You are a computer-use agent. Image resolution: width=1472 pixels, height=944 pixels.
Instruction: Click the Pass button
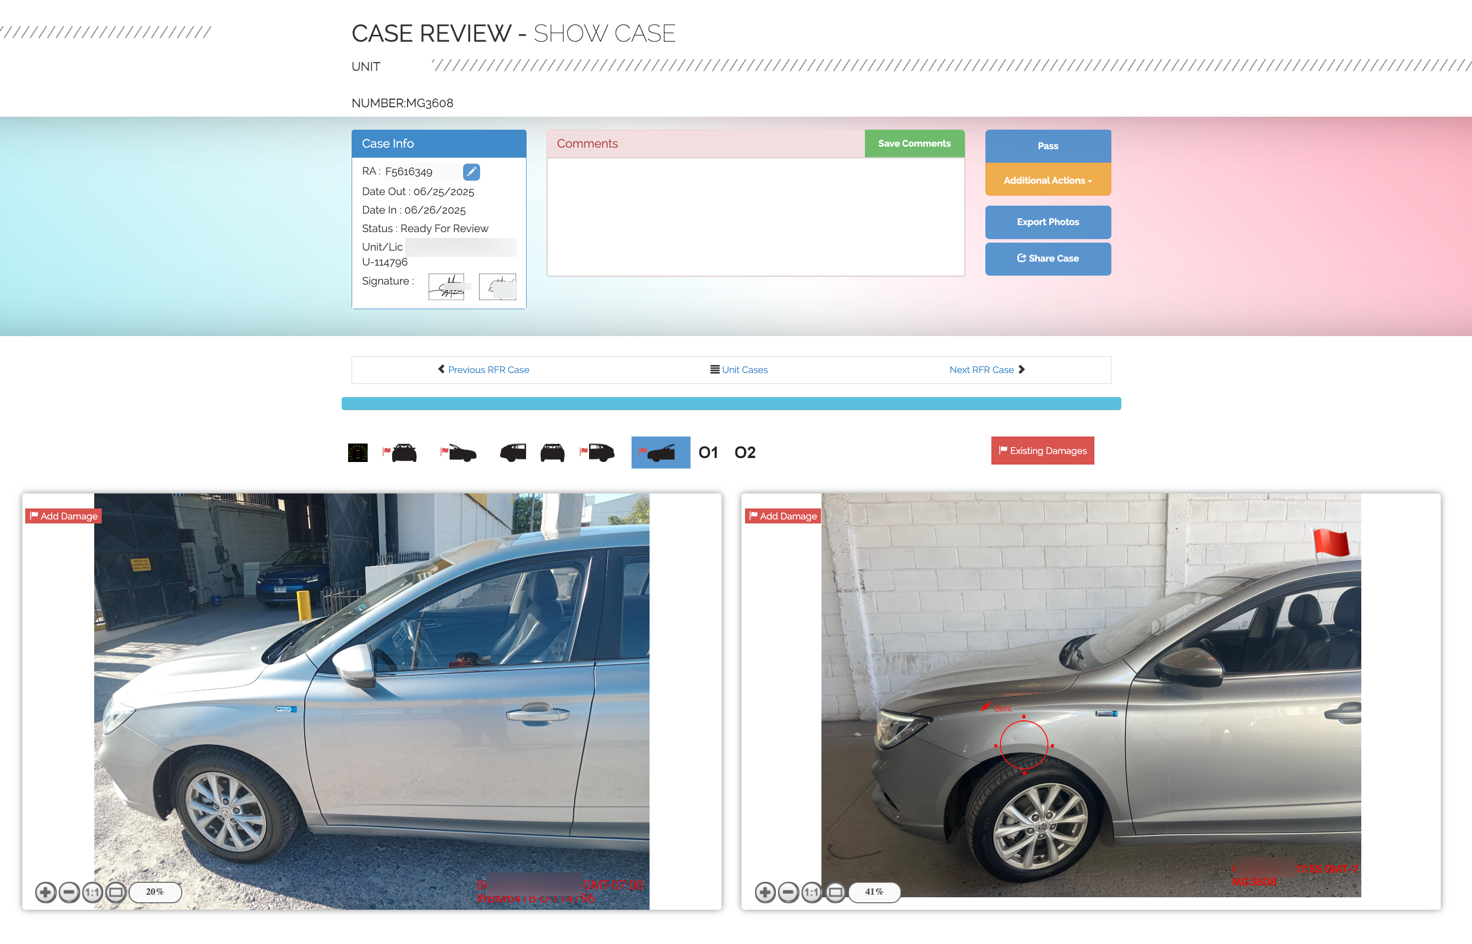pos(1048,146)
